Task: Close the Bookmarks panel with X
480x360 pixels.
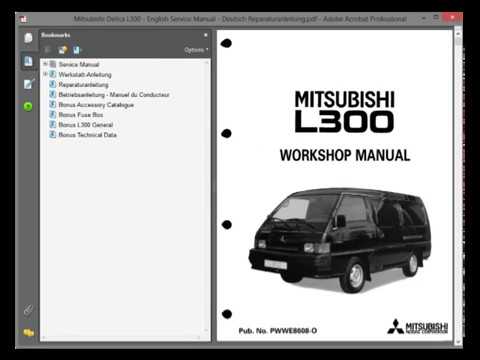Action: [x=206, y=35]
